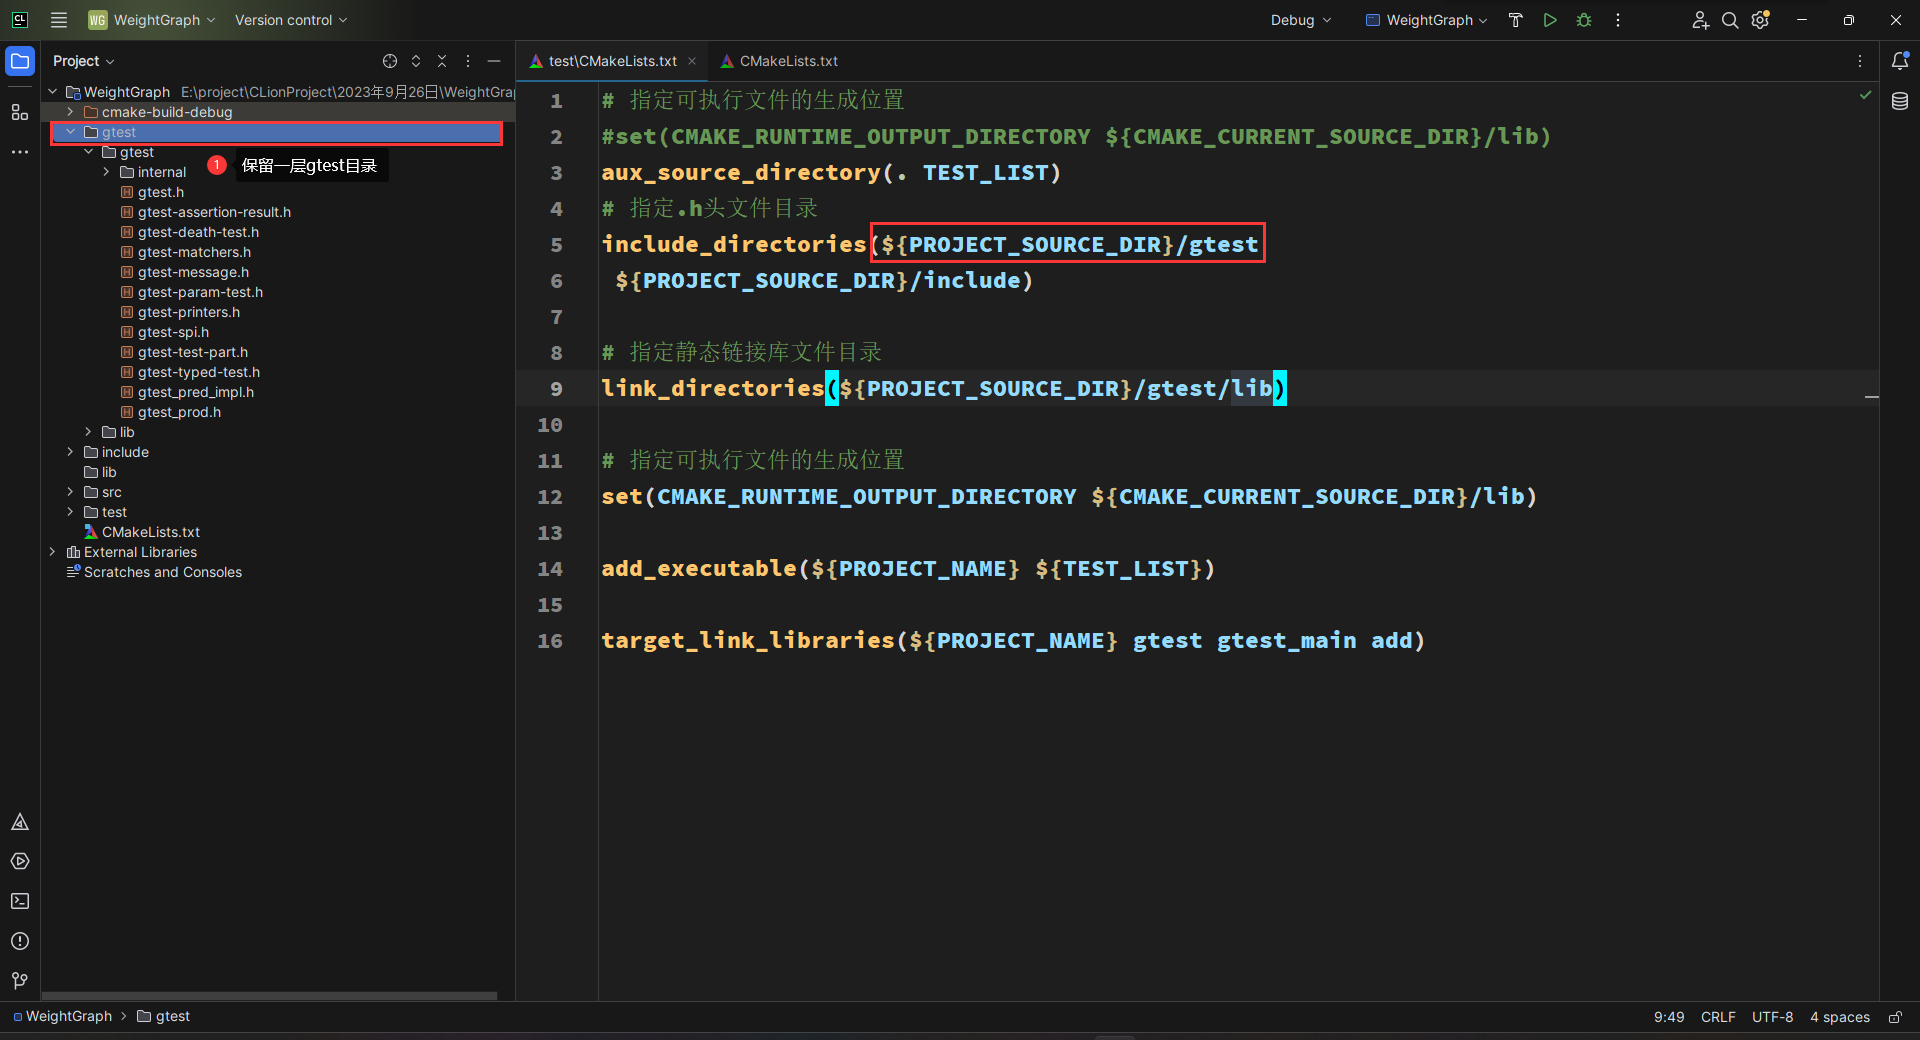The width and height of the screenshot is (1920, 1040).
Task: Click the UTF-8 encoding setting
Action: point(1773,1017)
